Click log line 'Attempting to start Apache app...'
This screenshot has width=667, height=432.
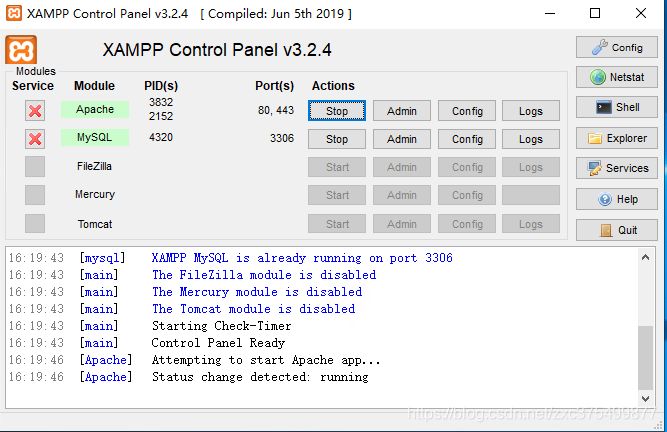point(266,360)
